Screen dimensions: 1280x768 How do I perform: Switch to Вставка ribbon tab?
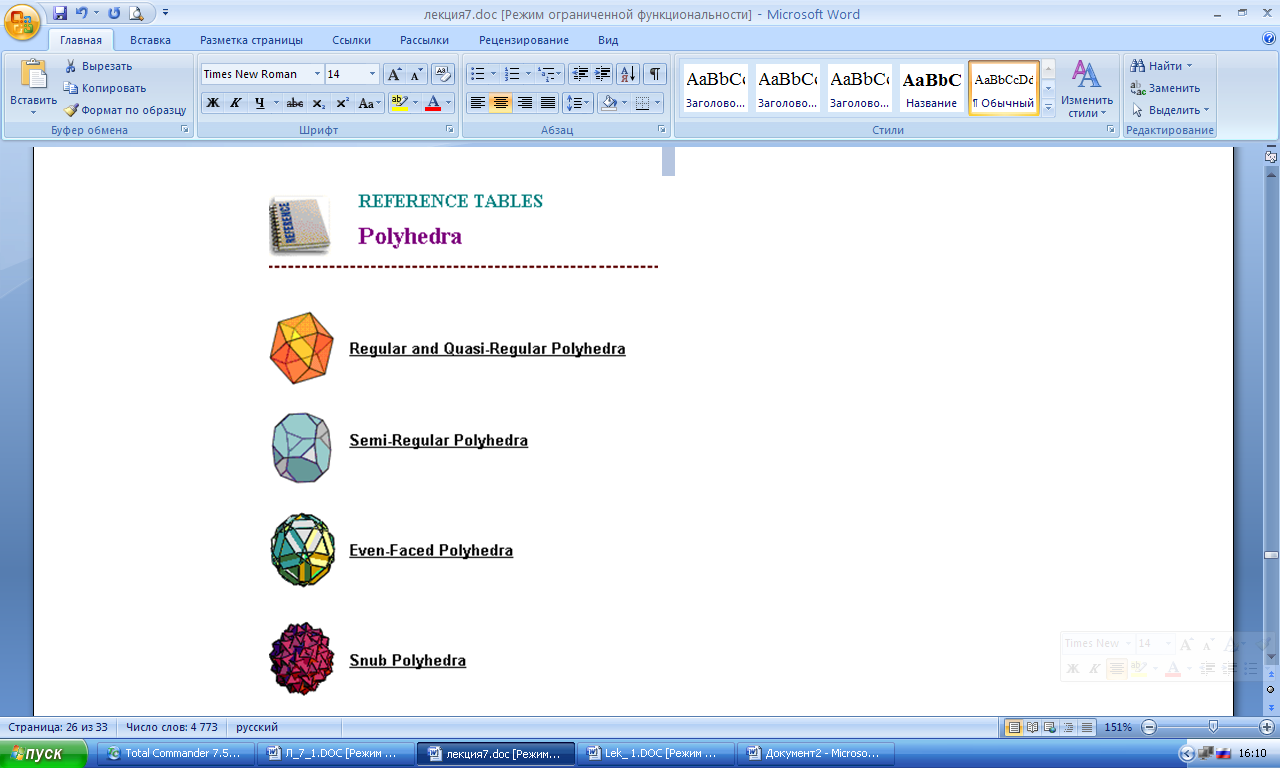click(150, 40)
